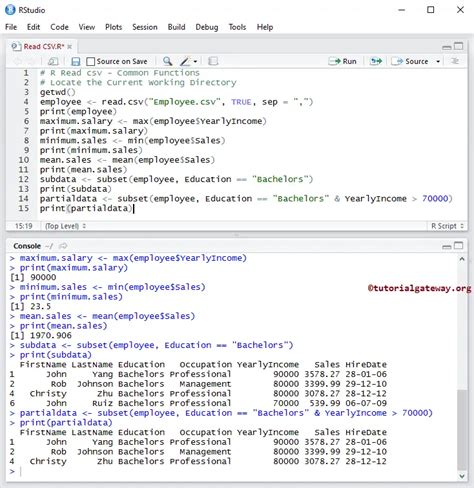Open the Help menu
This screenshot has height=488, width=474.
pos(265,27)
